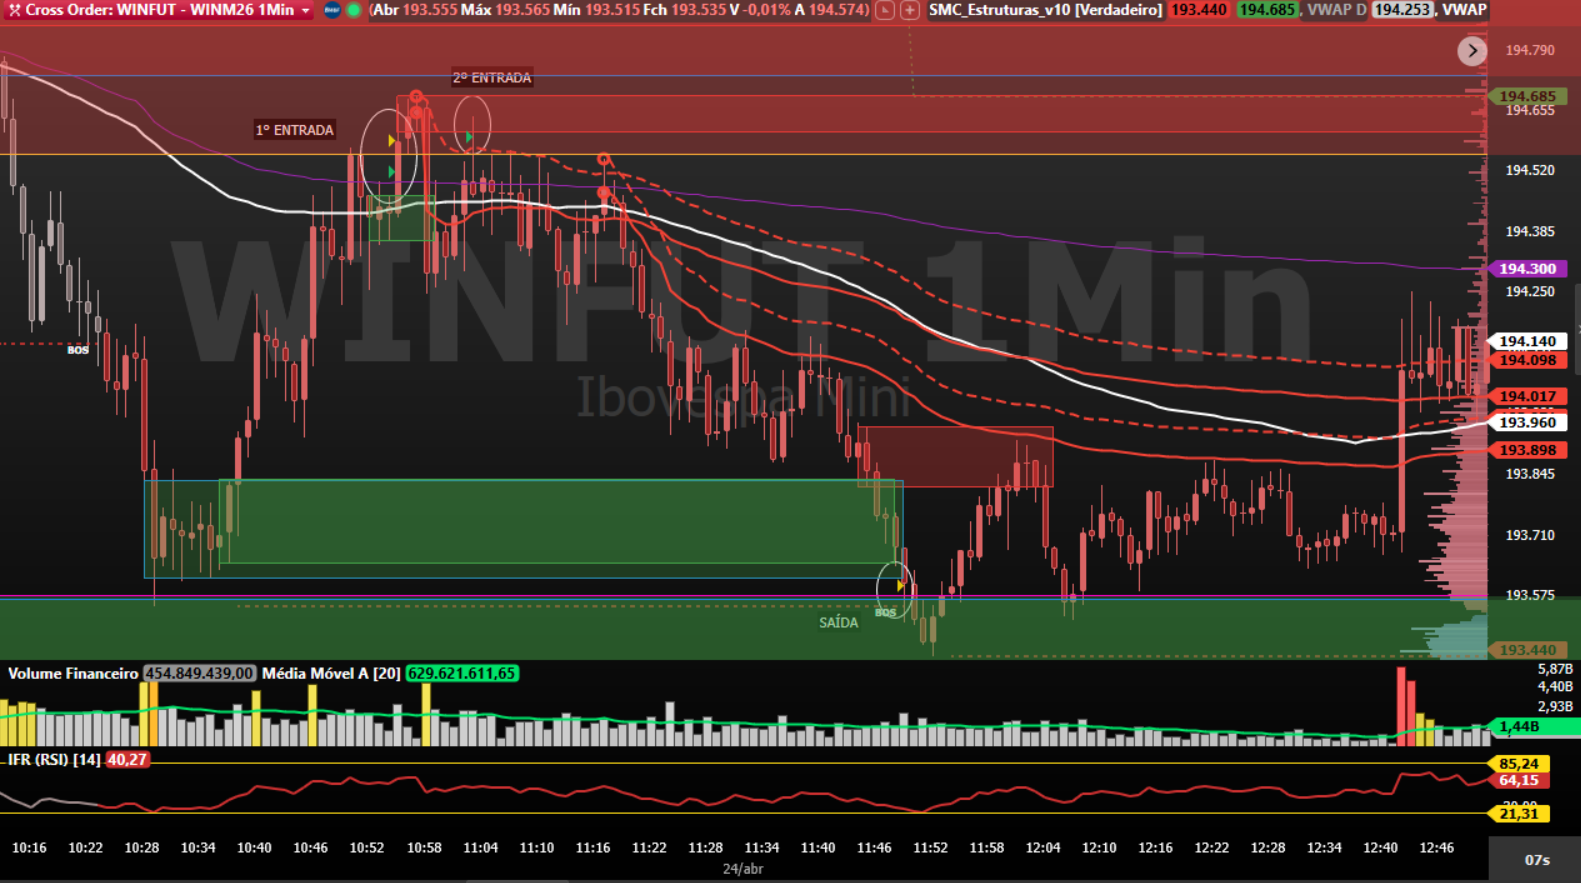Click the blue broker logo icon
This screenshot has width=1581, height=883.
[x=332, y=10]
